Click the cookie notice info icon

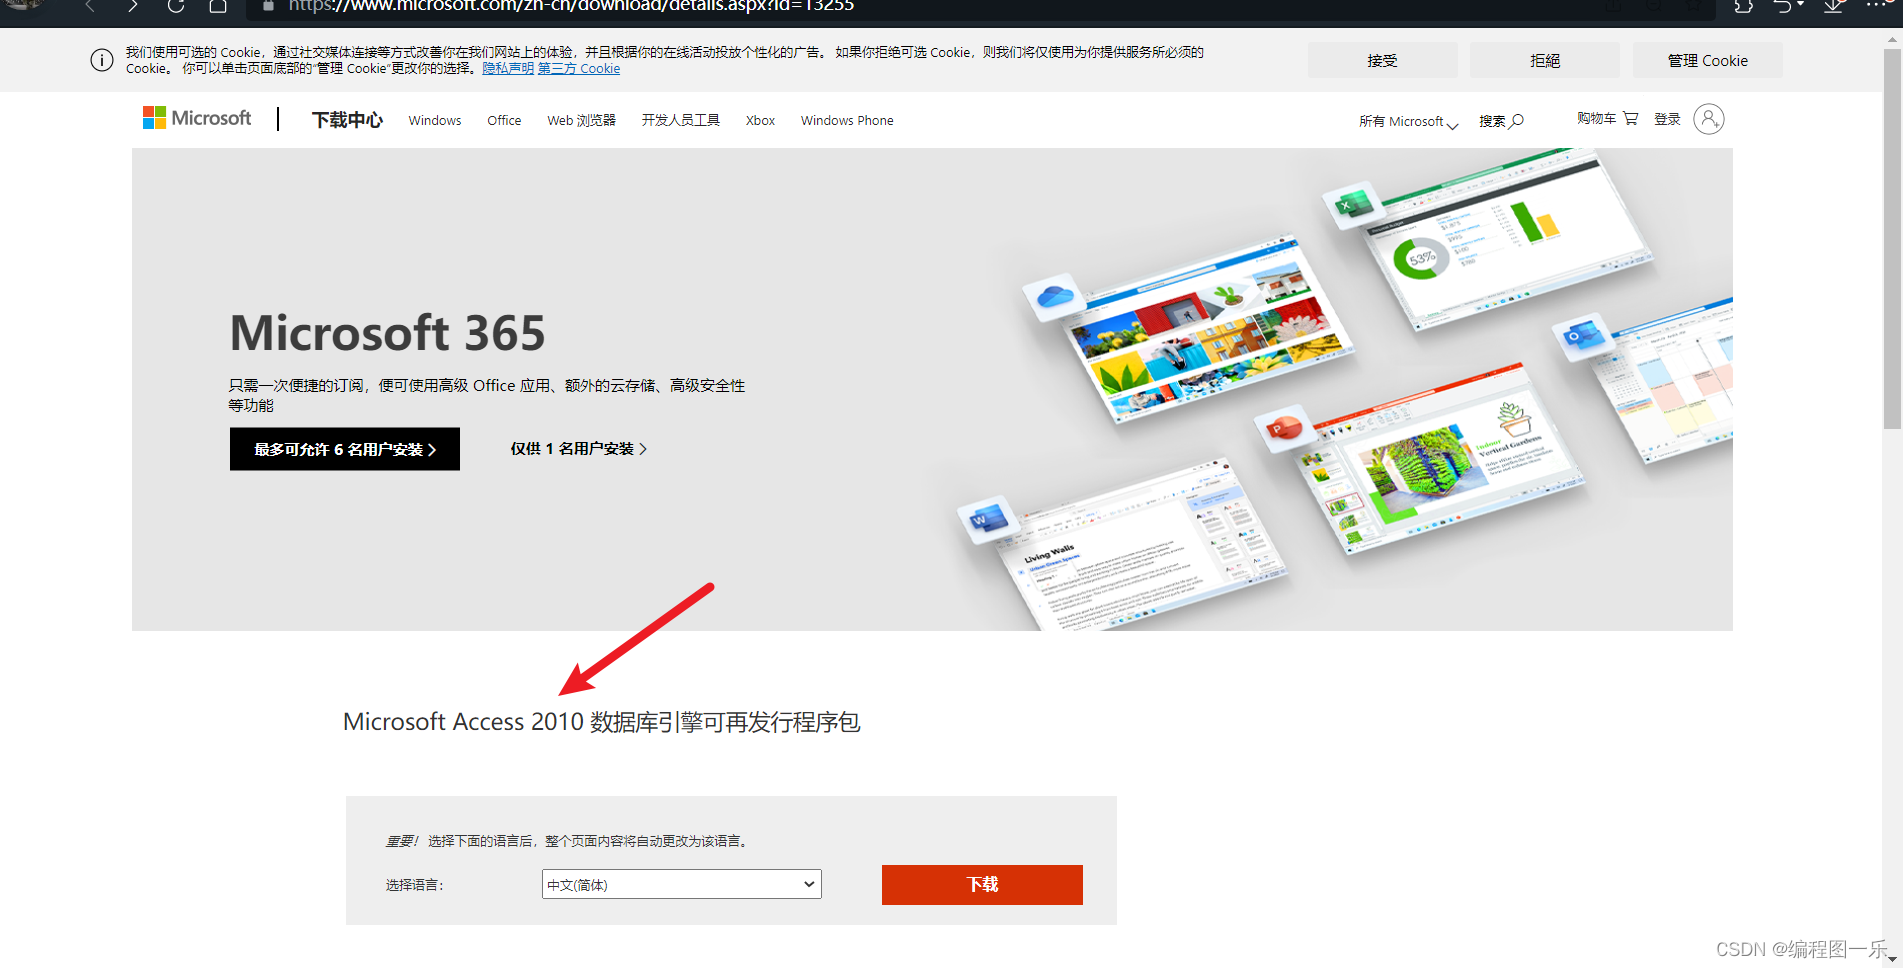click(x=102, y=60)
